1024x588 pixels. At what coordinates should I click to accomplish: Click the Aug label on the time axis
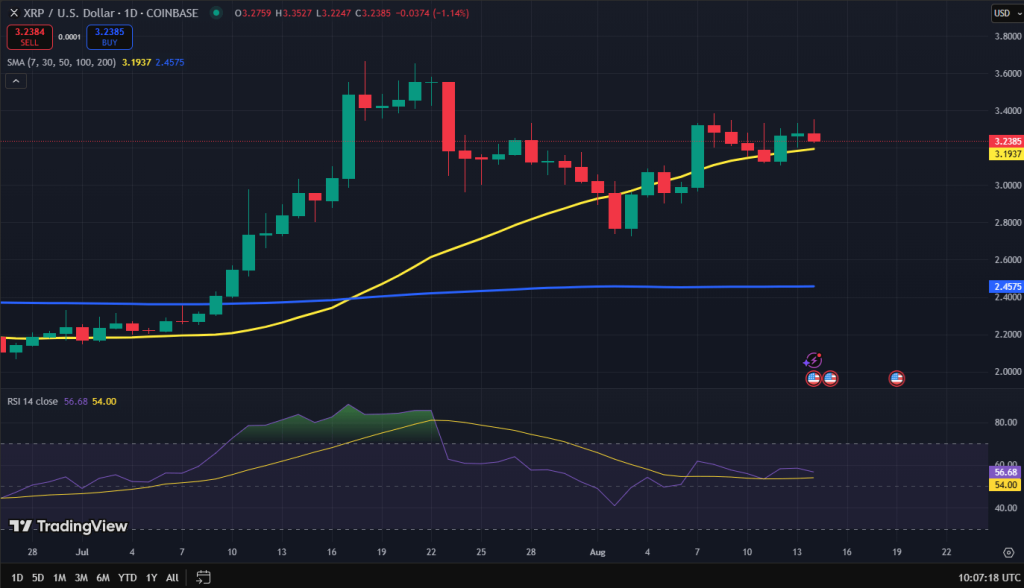click(x=598, y=552)
